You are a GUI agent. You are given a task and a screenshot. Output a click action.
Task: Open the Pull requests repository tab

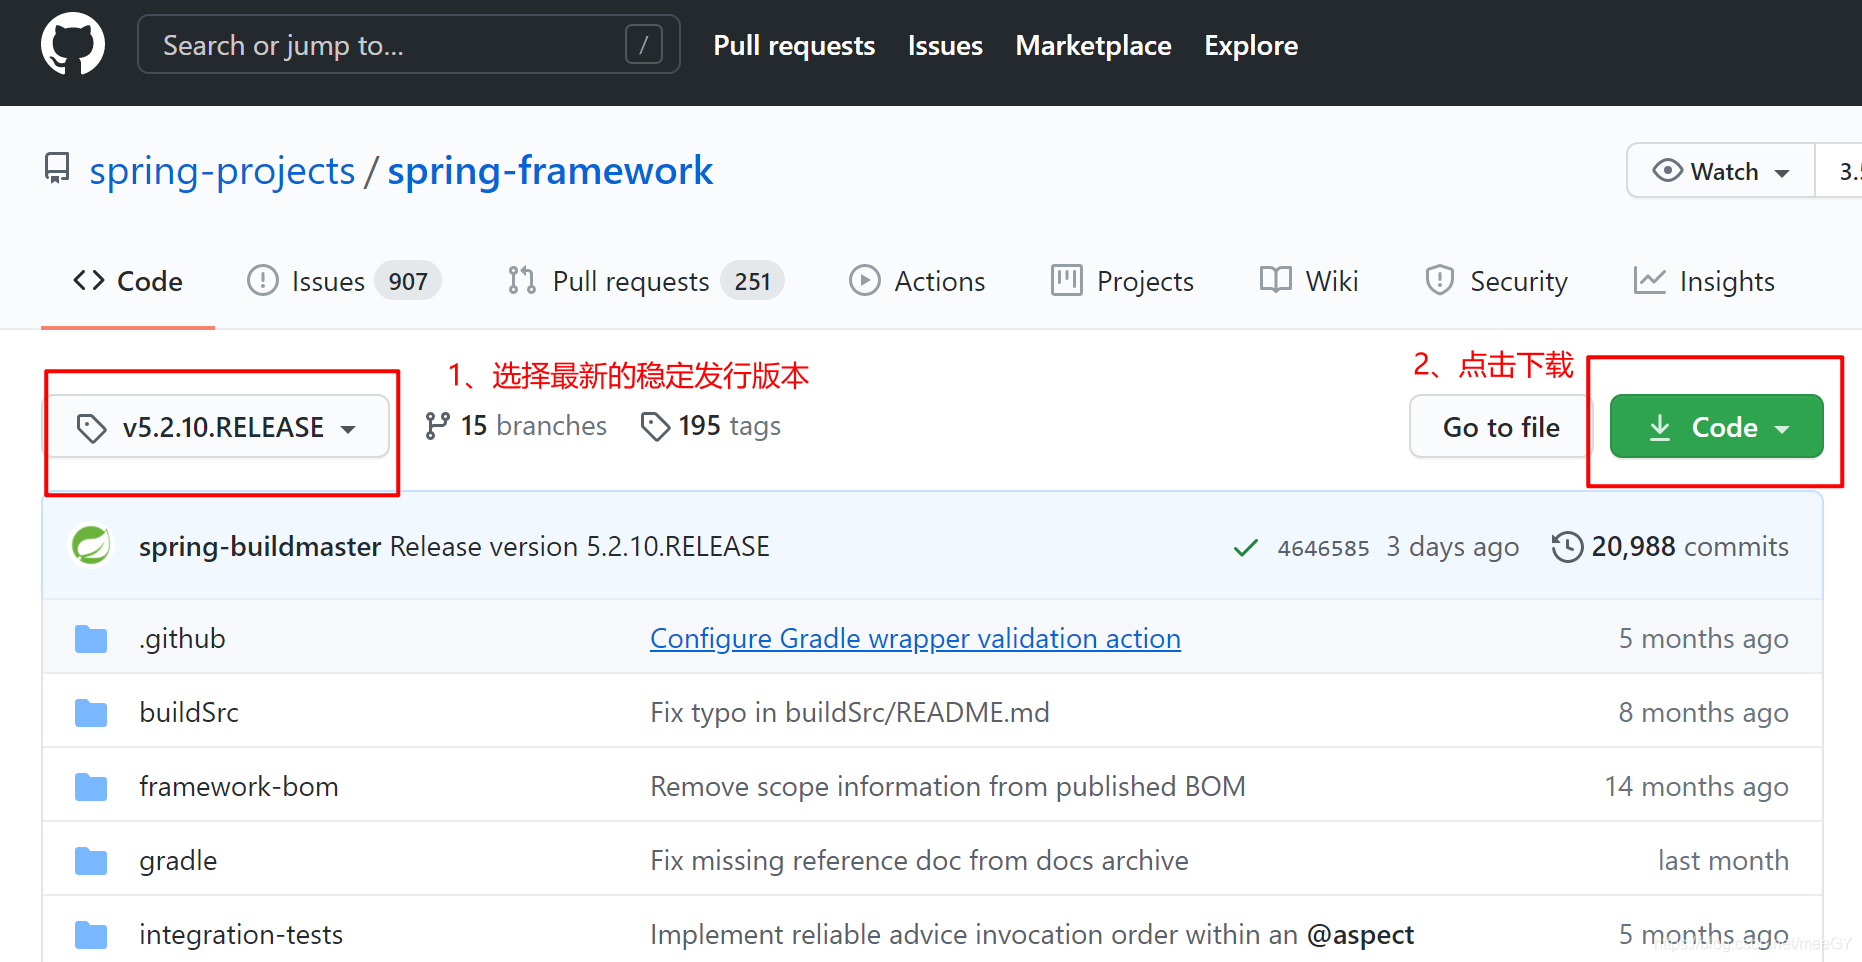[x=646, y=282]
